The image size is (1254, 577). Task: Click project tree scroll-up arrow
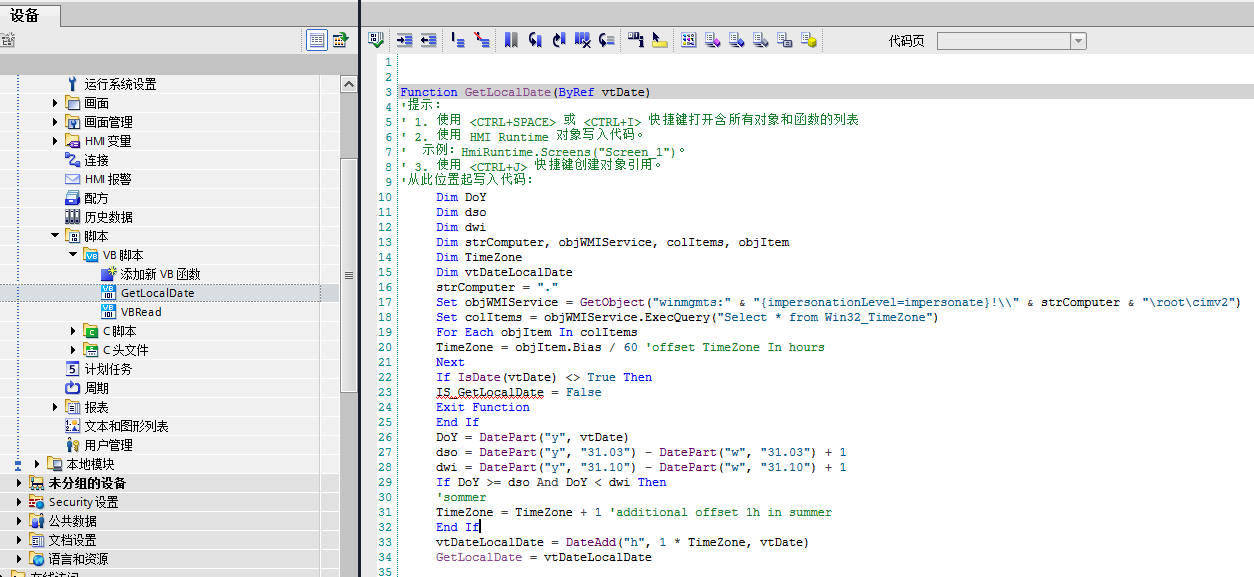[x=349, y=85]
